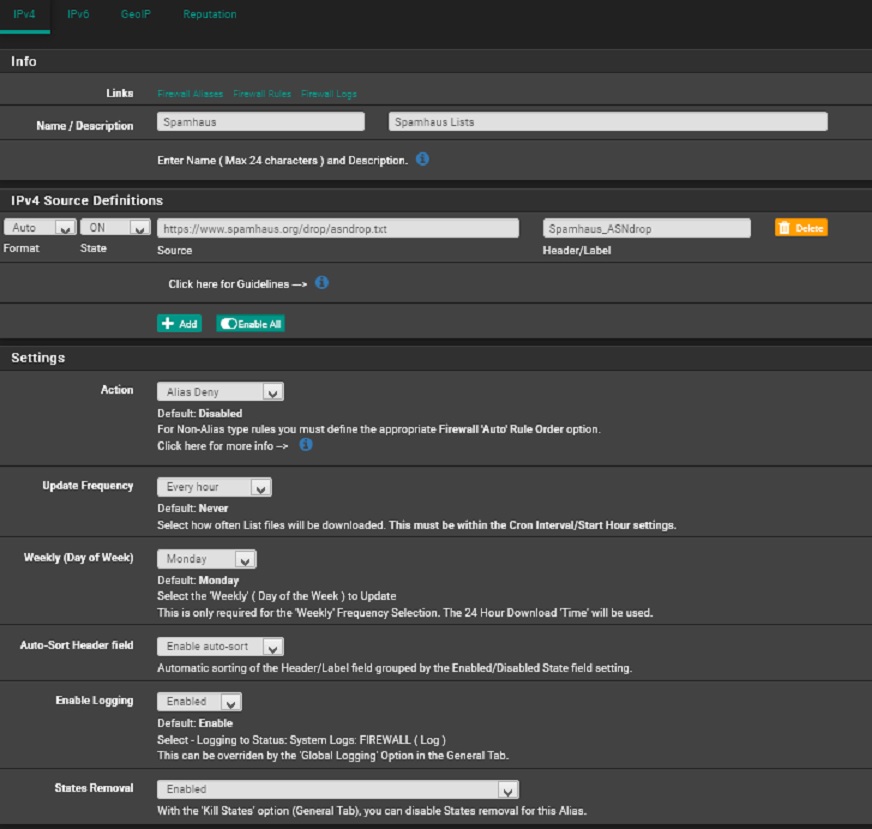This screenshot has width=872, height=829.
Task: Open the GeoIP tab
Action: pos(135,15)
